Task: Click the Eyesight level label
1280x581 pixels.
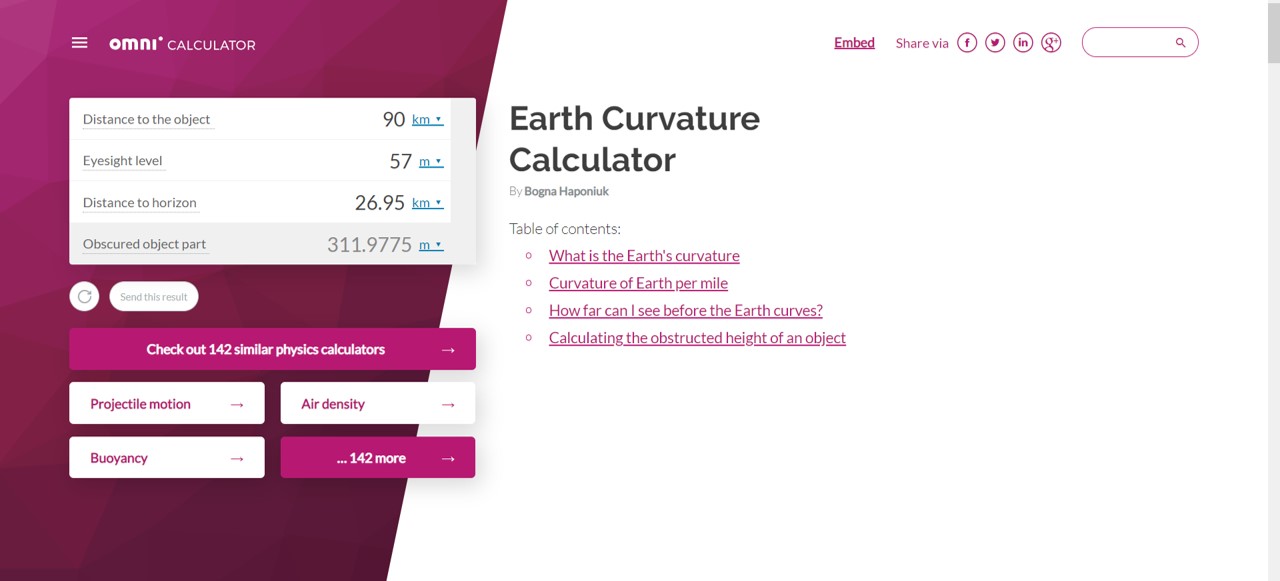Action: click(x=122, y=161)
